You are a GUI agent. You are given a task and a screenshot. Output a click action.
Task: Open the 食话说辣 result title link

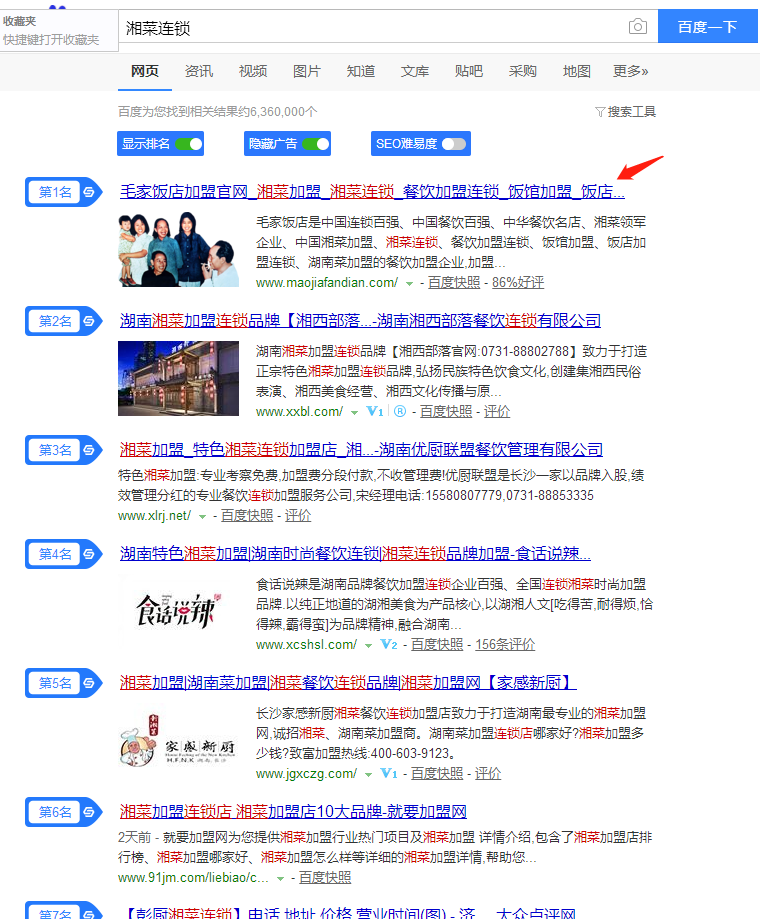(x=355, y=553)
